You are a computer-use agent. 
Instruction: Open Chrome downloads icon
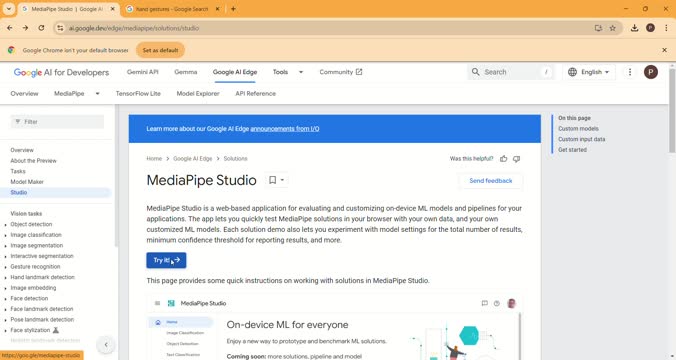[x=635, y=28]
